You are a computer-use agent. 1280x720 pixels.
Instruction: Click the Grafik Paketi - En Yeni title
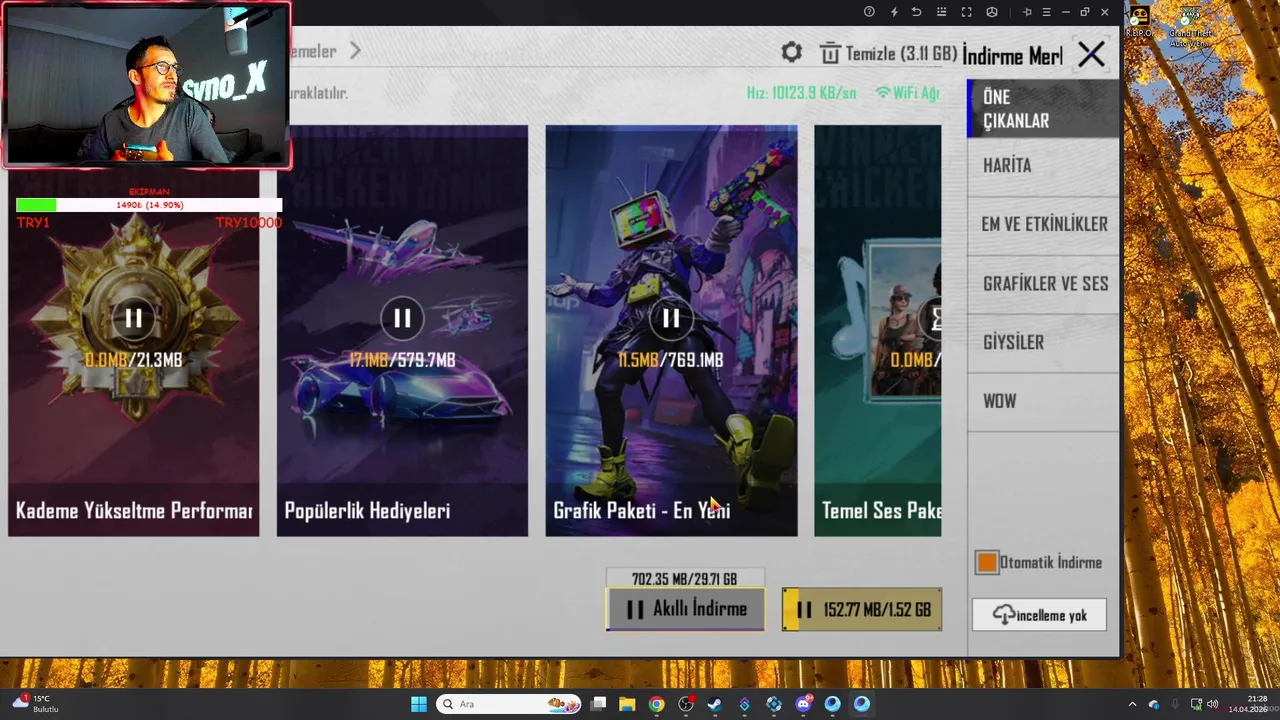click(x=642, y=511)
